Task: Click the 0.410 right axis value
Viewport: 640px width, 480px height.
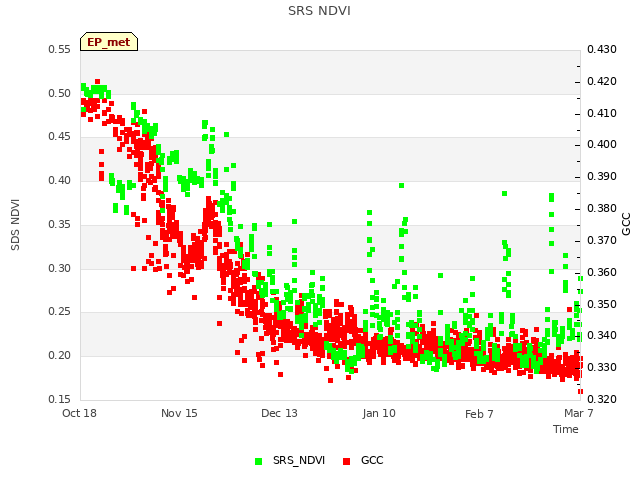Action: [602, 113]
